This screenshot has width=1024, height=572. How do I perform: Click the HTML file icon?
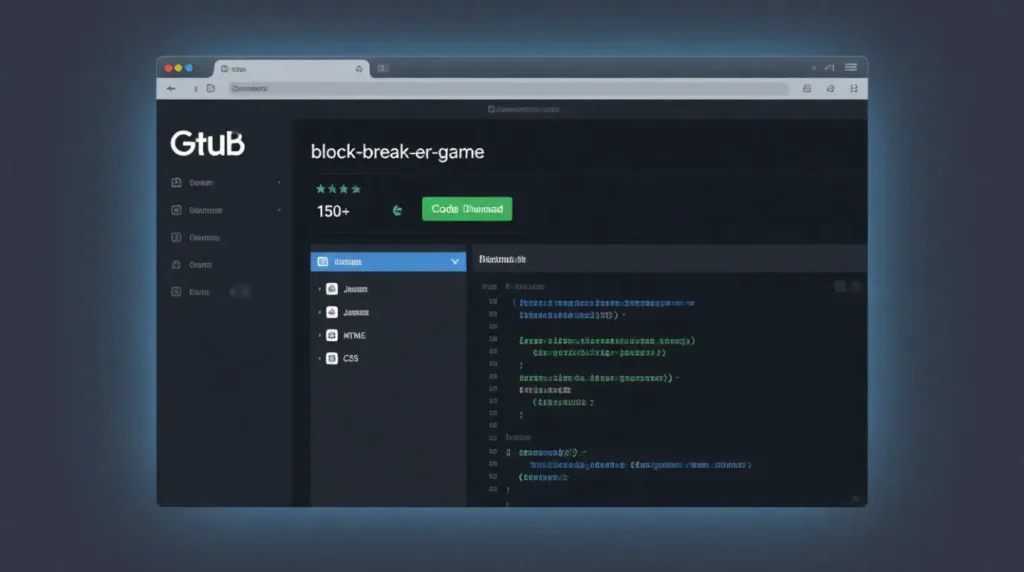pyautogui.click(x=332, y=336)
